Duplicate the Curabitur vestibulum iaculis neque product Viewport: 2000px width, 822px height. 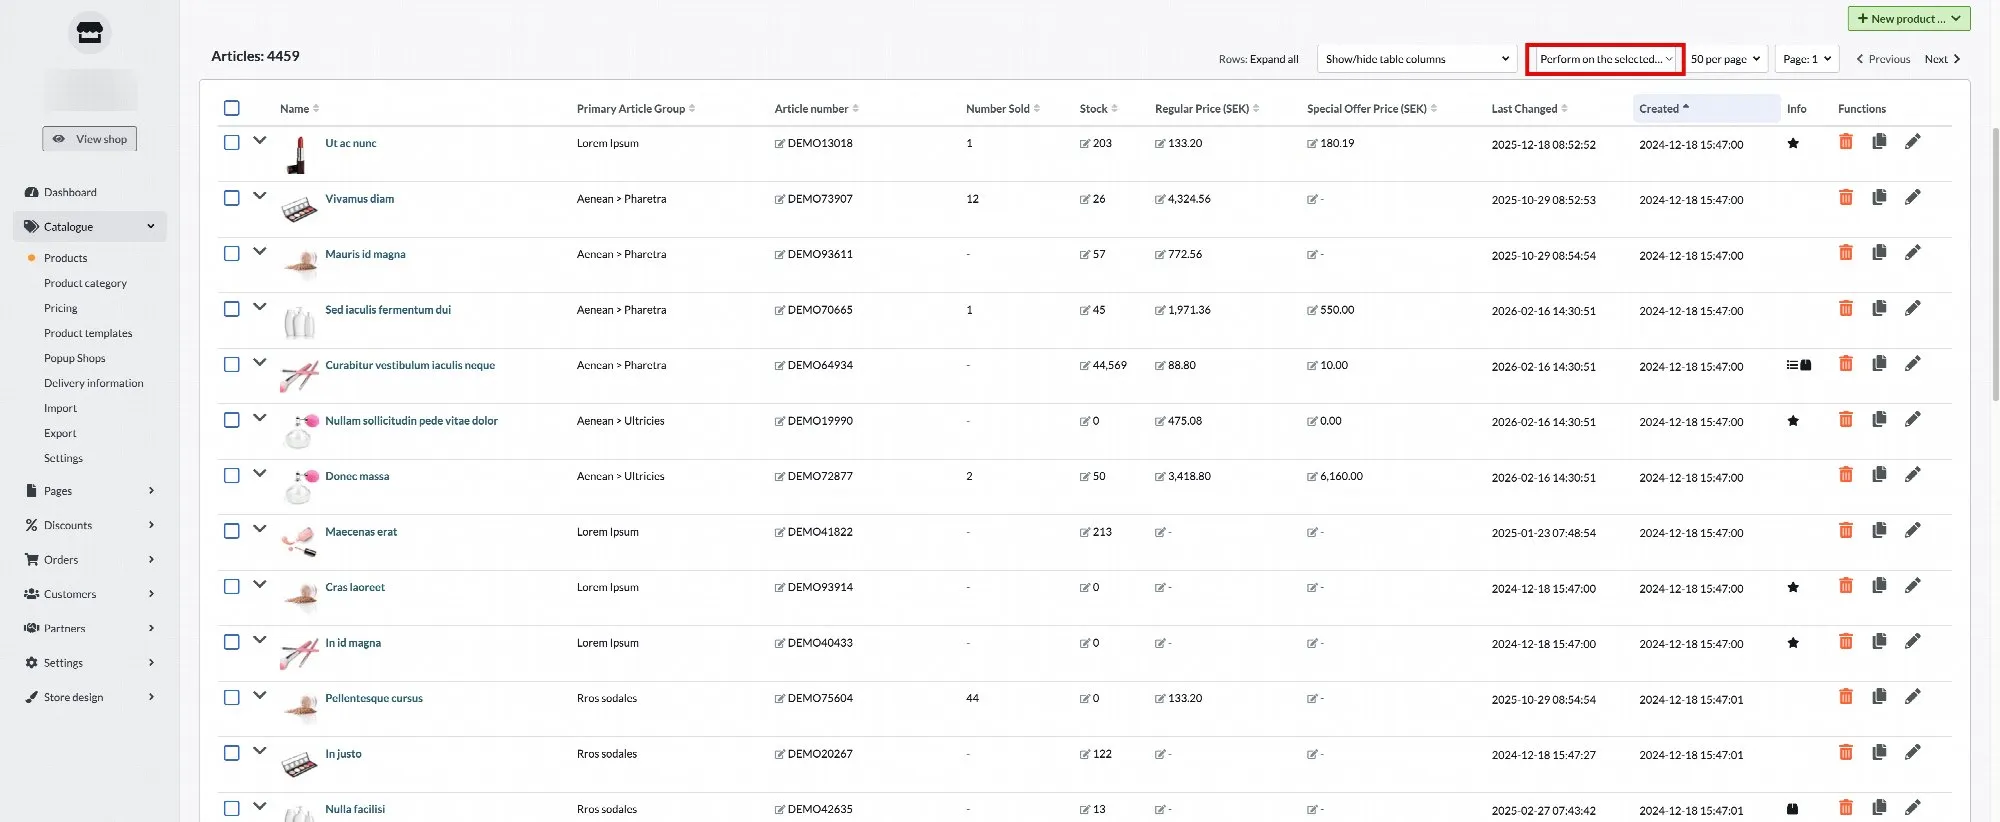pos(1879,364)
